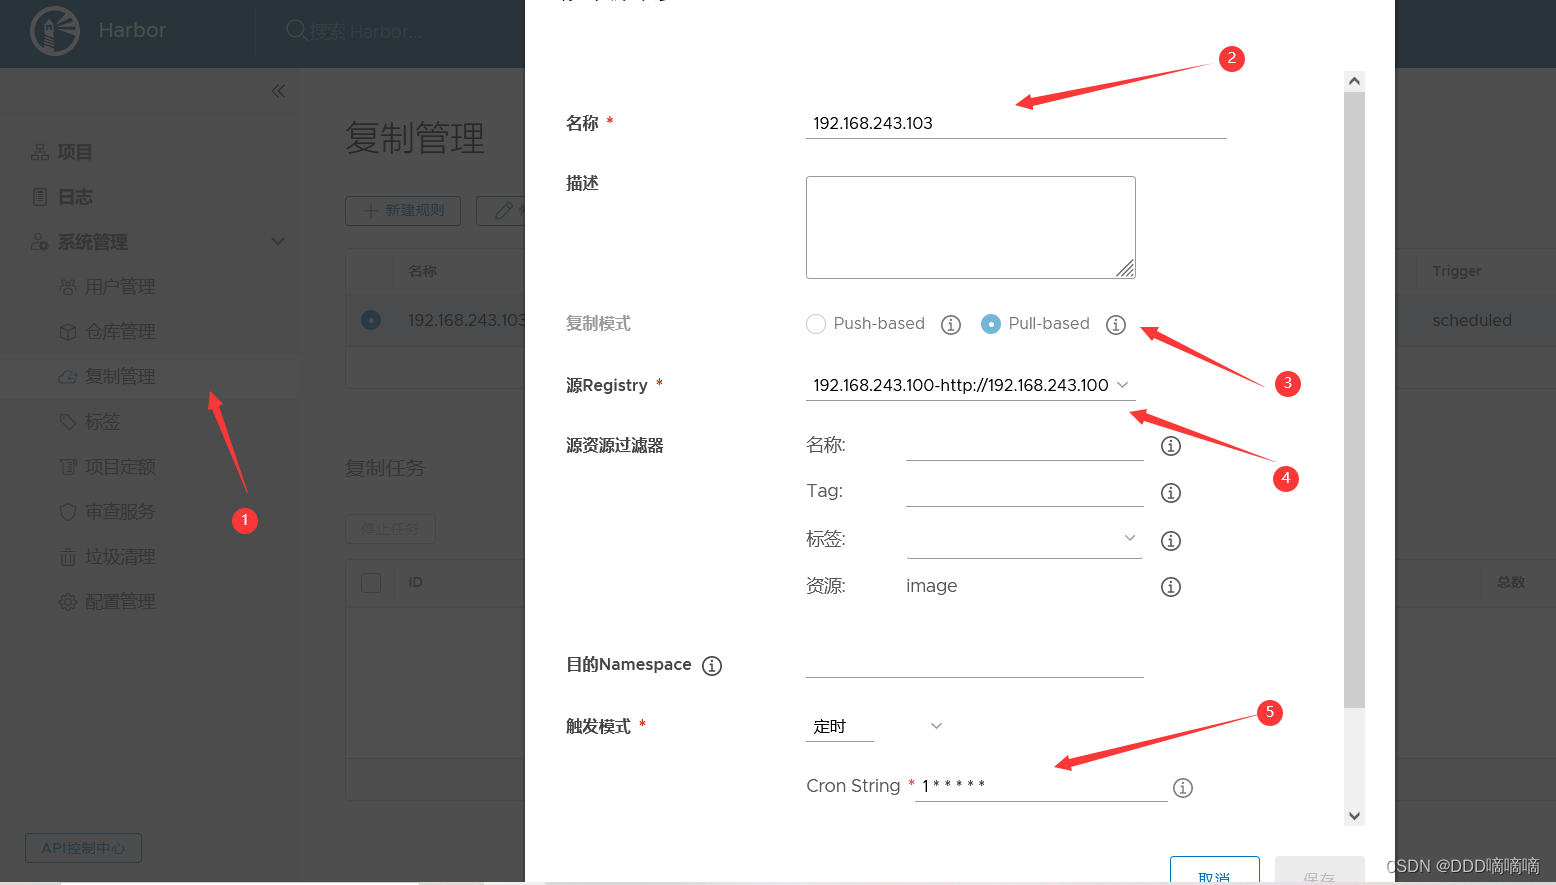Click the dialog vertical scrollbar thumb
Screen dimensions: 1556x885
[1354, 400]
